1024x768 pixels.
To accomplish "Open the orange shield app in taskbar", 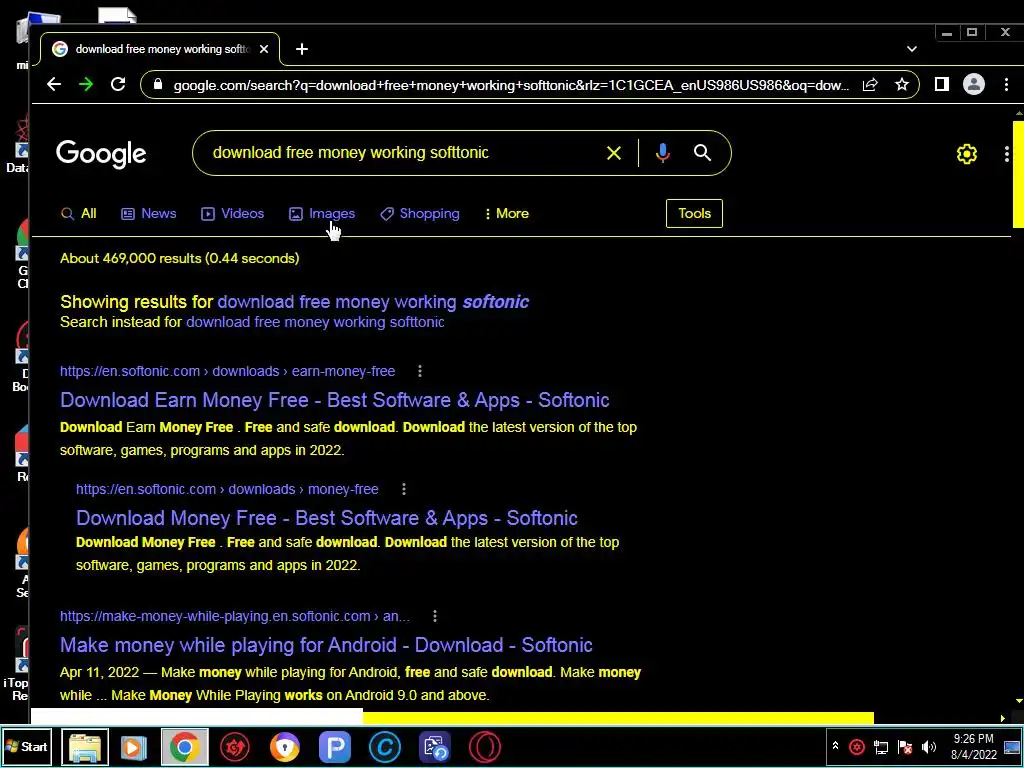I will pos(285,747).
